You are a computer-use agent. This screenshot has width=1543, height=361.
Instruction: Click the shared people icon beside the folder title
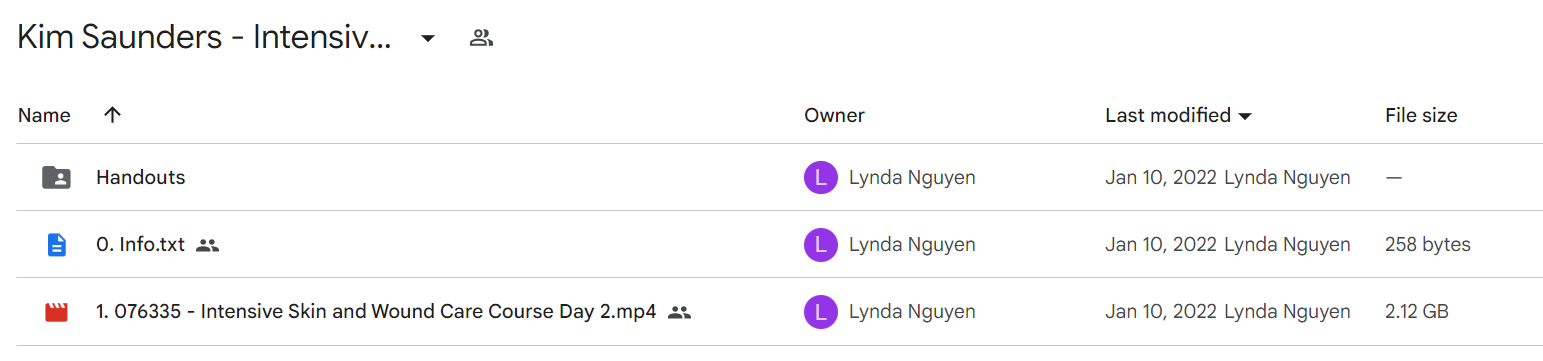[x=482, y=39]
